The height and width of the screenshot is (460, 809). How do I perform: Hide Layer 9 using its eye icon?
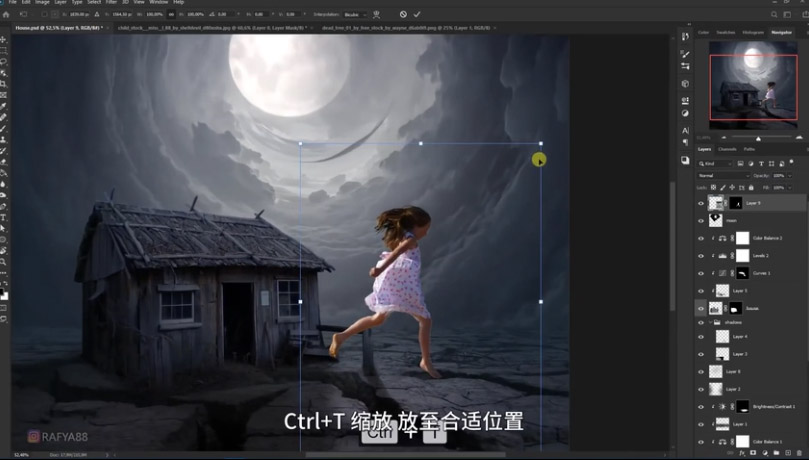click(700, 203)
